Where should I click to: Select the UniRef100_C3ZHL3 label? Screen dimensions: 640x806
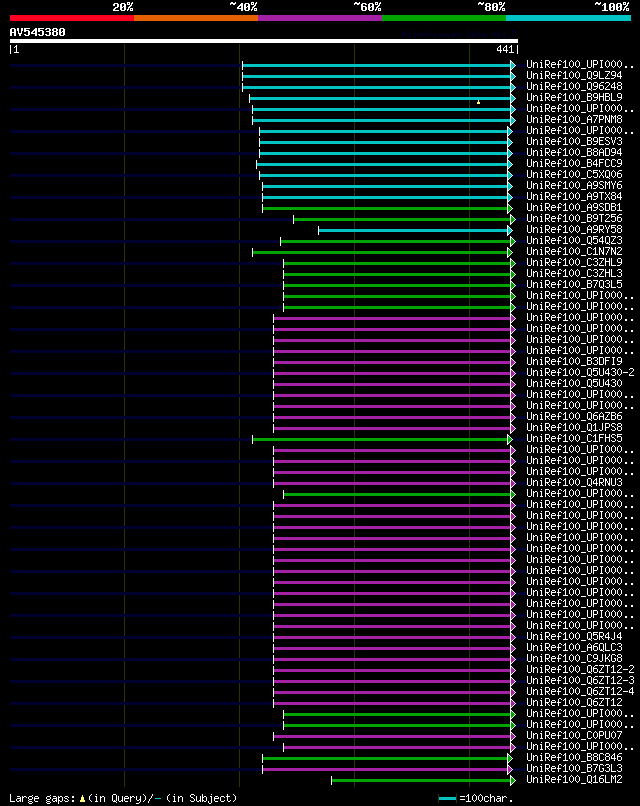[574, 273]
